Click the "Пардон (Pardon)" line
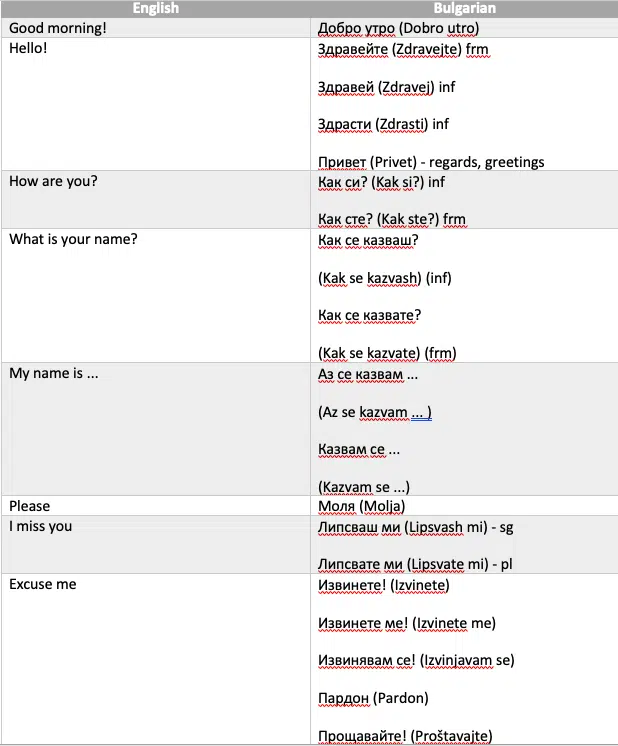Image resolution: width=618 pixels, height=746 pixels. coord(372,698)
